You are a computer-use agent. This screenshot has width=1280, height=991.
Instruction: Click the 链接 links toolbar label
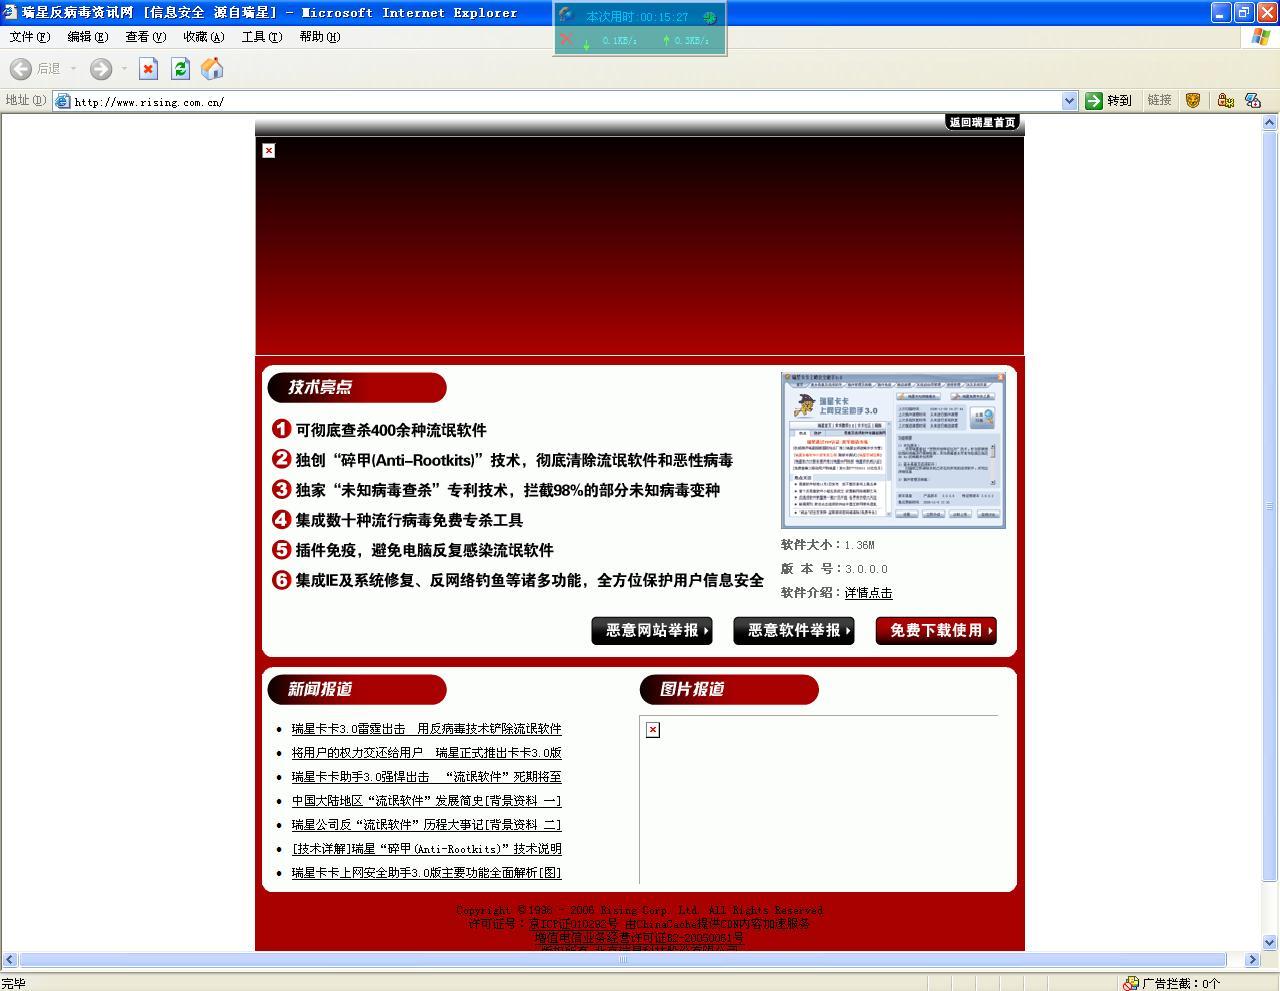click(x=1159, y=101)
